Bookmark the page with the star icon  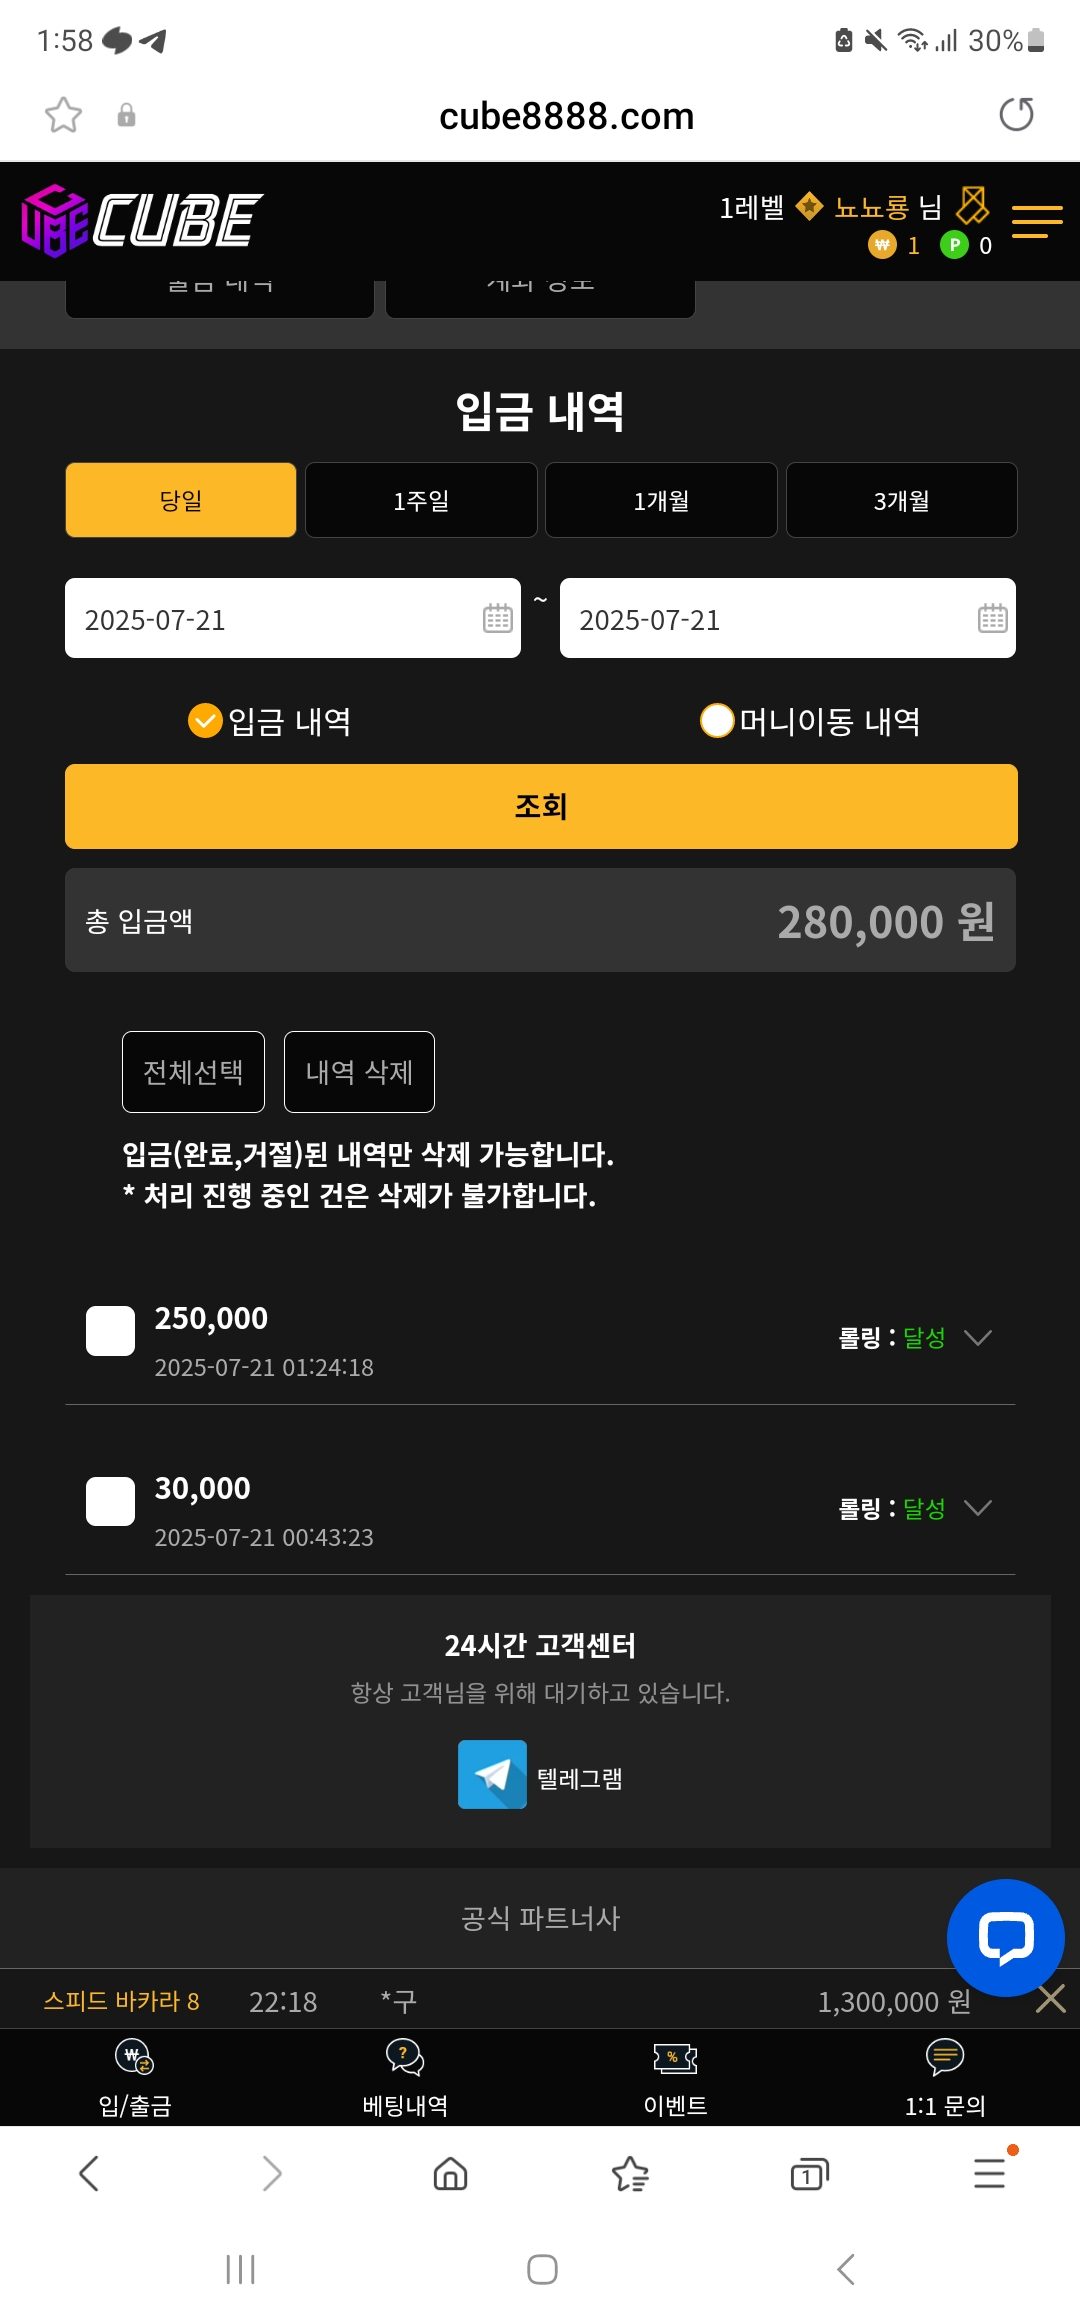click(63, 115)
